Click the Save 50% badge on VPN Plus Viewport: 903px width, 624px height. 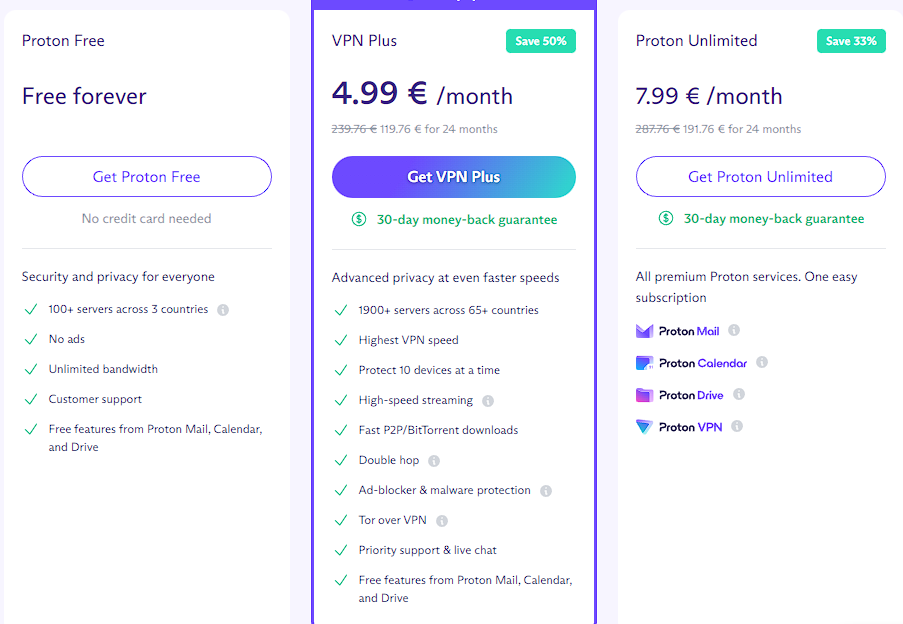[x=541, y=41]
